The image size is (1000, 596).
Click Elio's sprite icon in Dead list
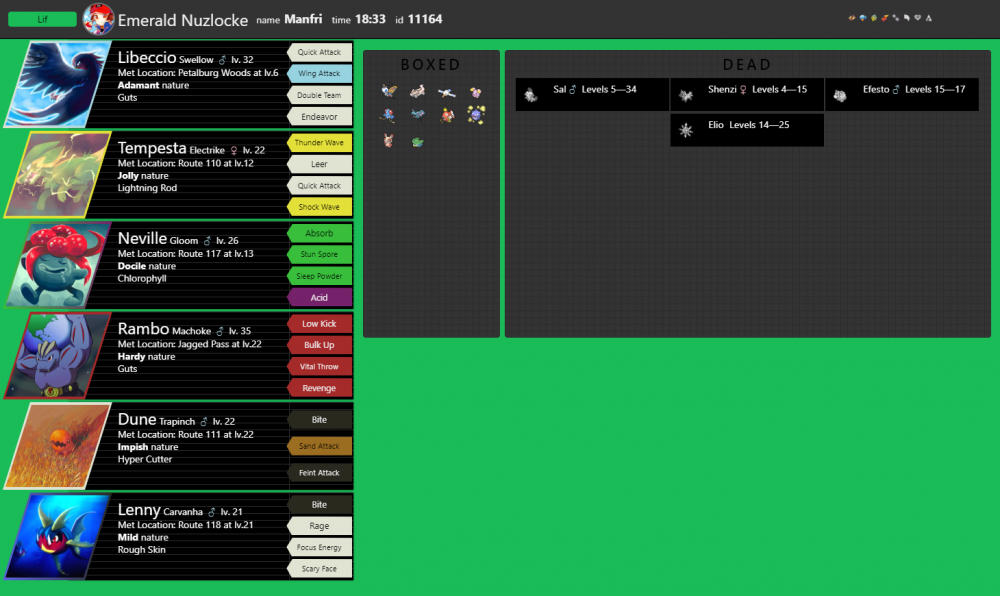coord(686,130)
